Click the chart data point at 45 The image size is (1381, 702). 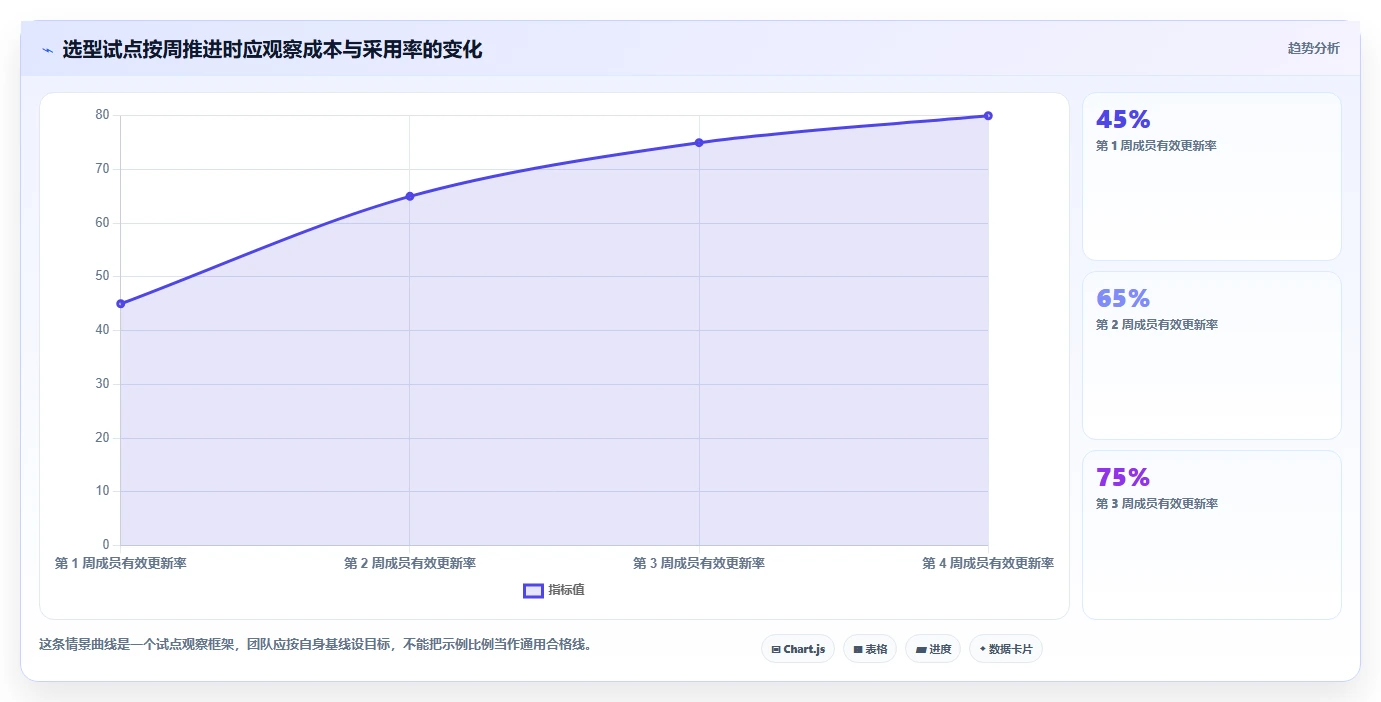[120, 304]
